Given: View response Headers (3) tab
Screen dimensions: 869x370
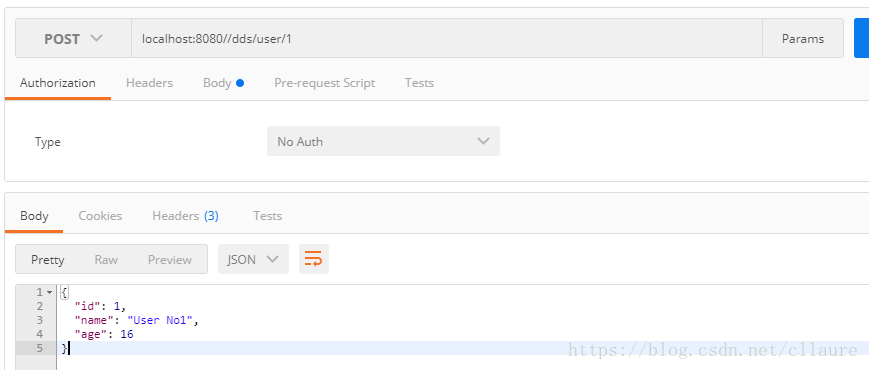Looking at the screenshot, I should coord(185,216).
